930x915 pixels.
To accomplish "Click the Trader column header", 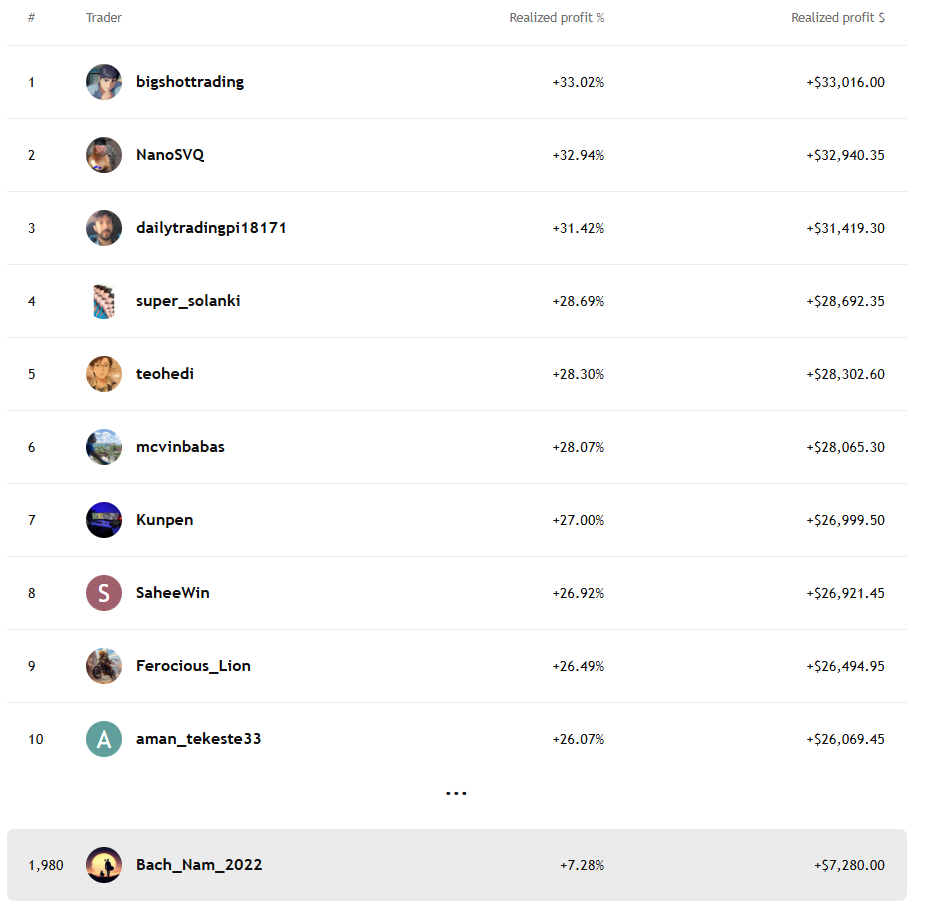I will tap(104, 18).
